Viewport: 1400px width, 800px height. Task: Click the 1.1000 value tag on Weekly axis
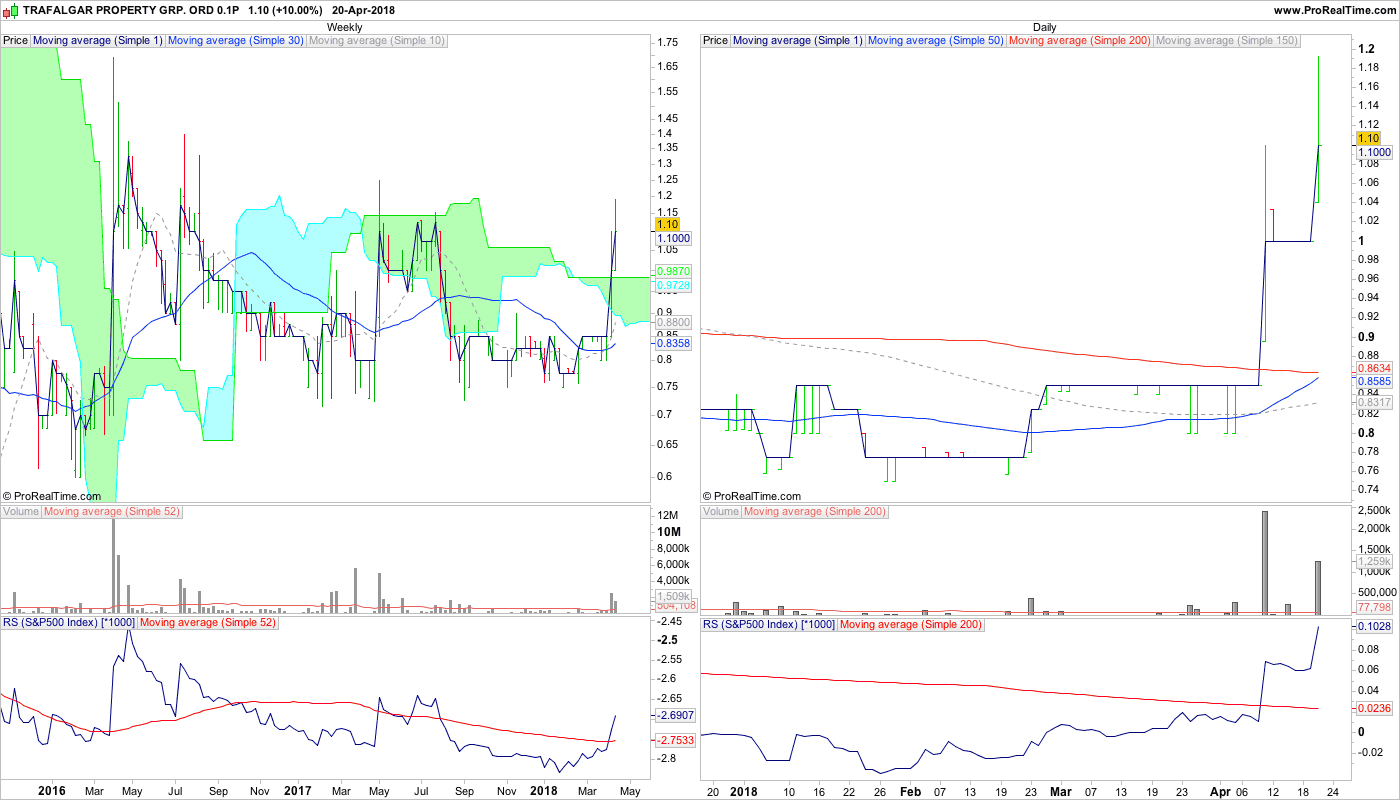[x=674, y=239]
